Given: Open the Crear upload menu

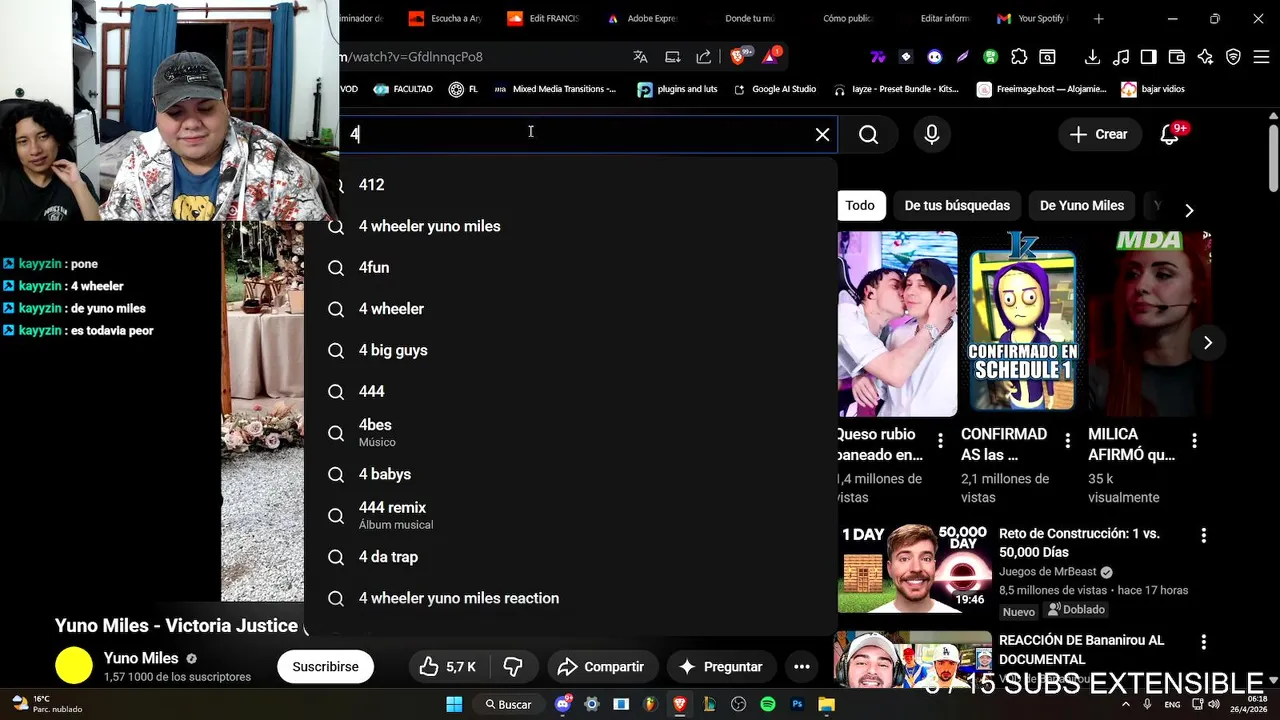Looking at the screenshot, I should tap(1098, 134).
